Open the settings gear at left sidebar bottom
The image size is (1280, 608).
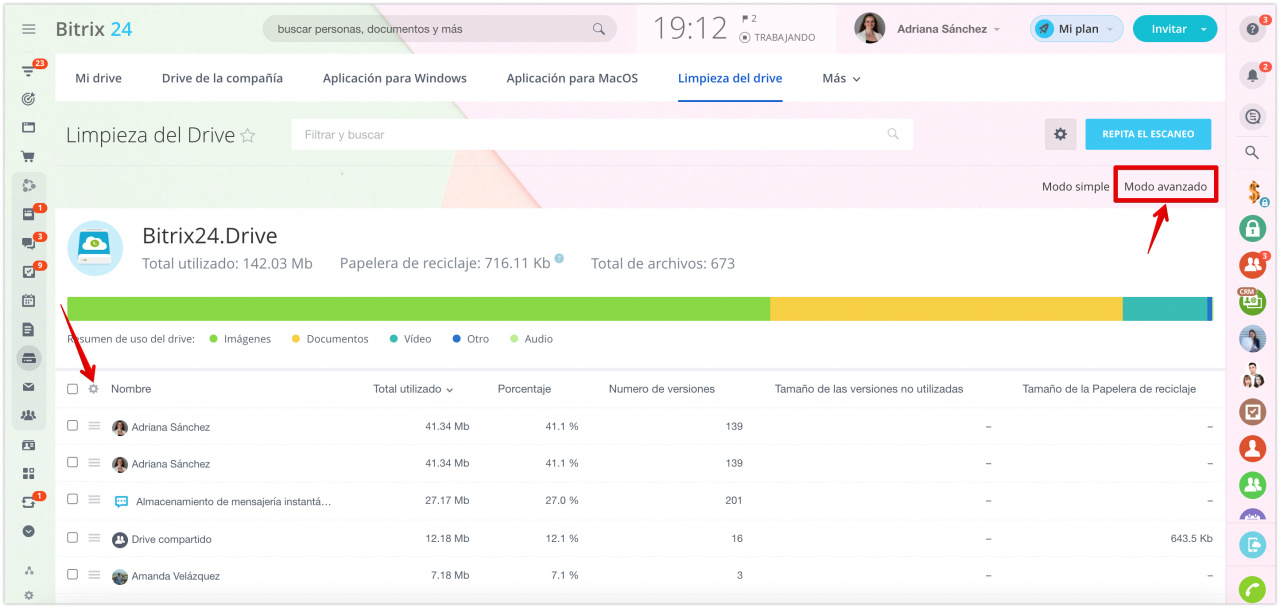[29, 596]
